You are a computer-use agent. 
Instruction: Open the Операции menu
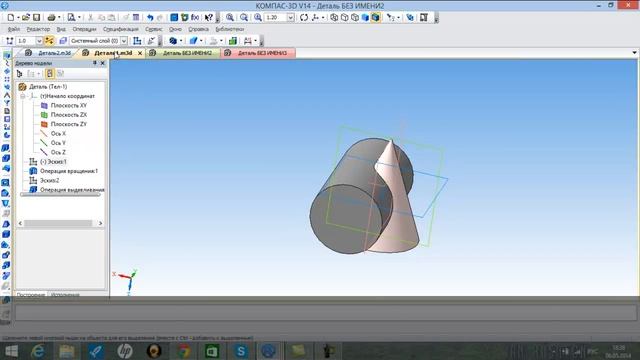point(84,29)
